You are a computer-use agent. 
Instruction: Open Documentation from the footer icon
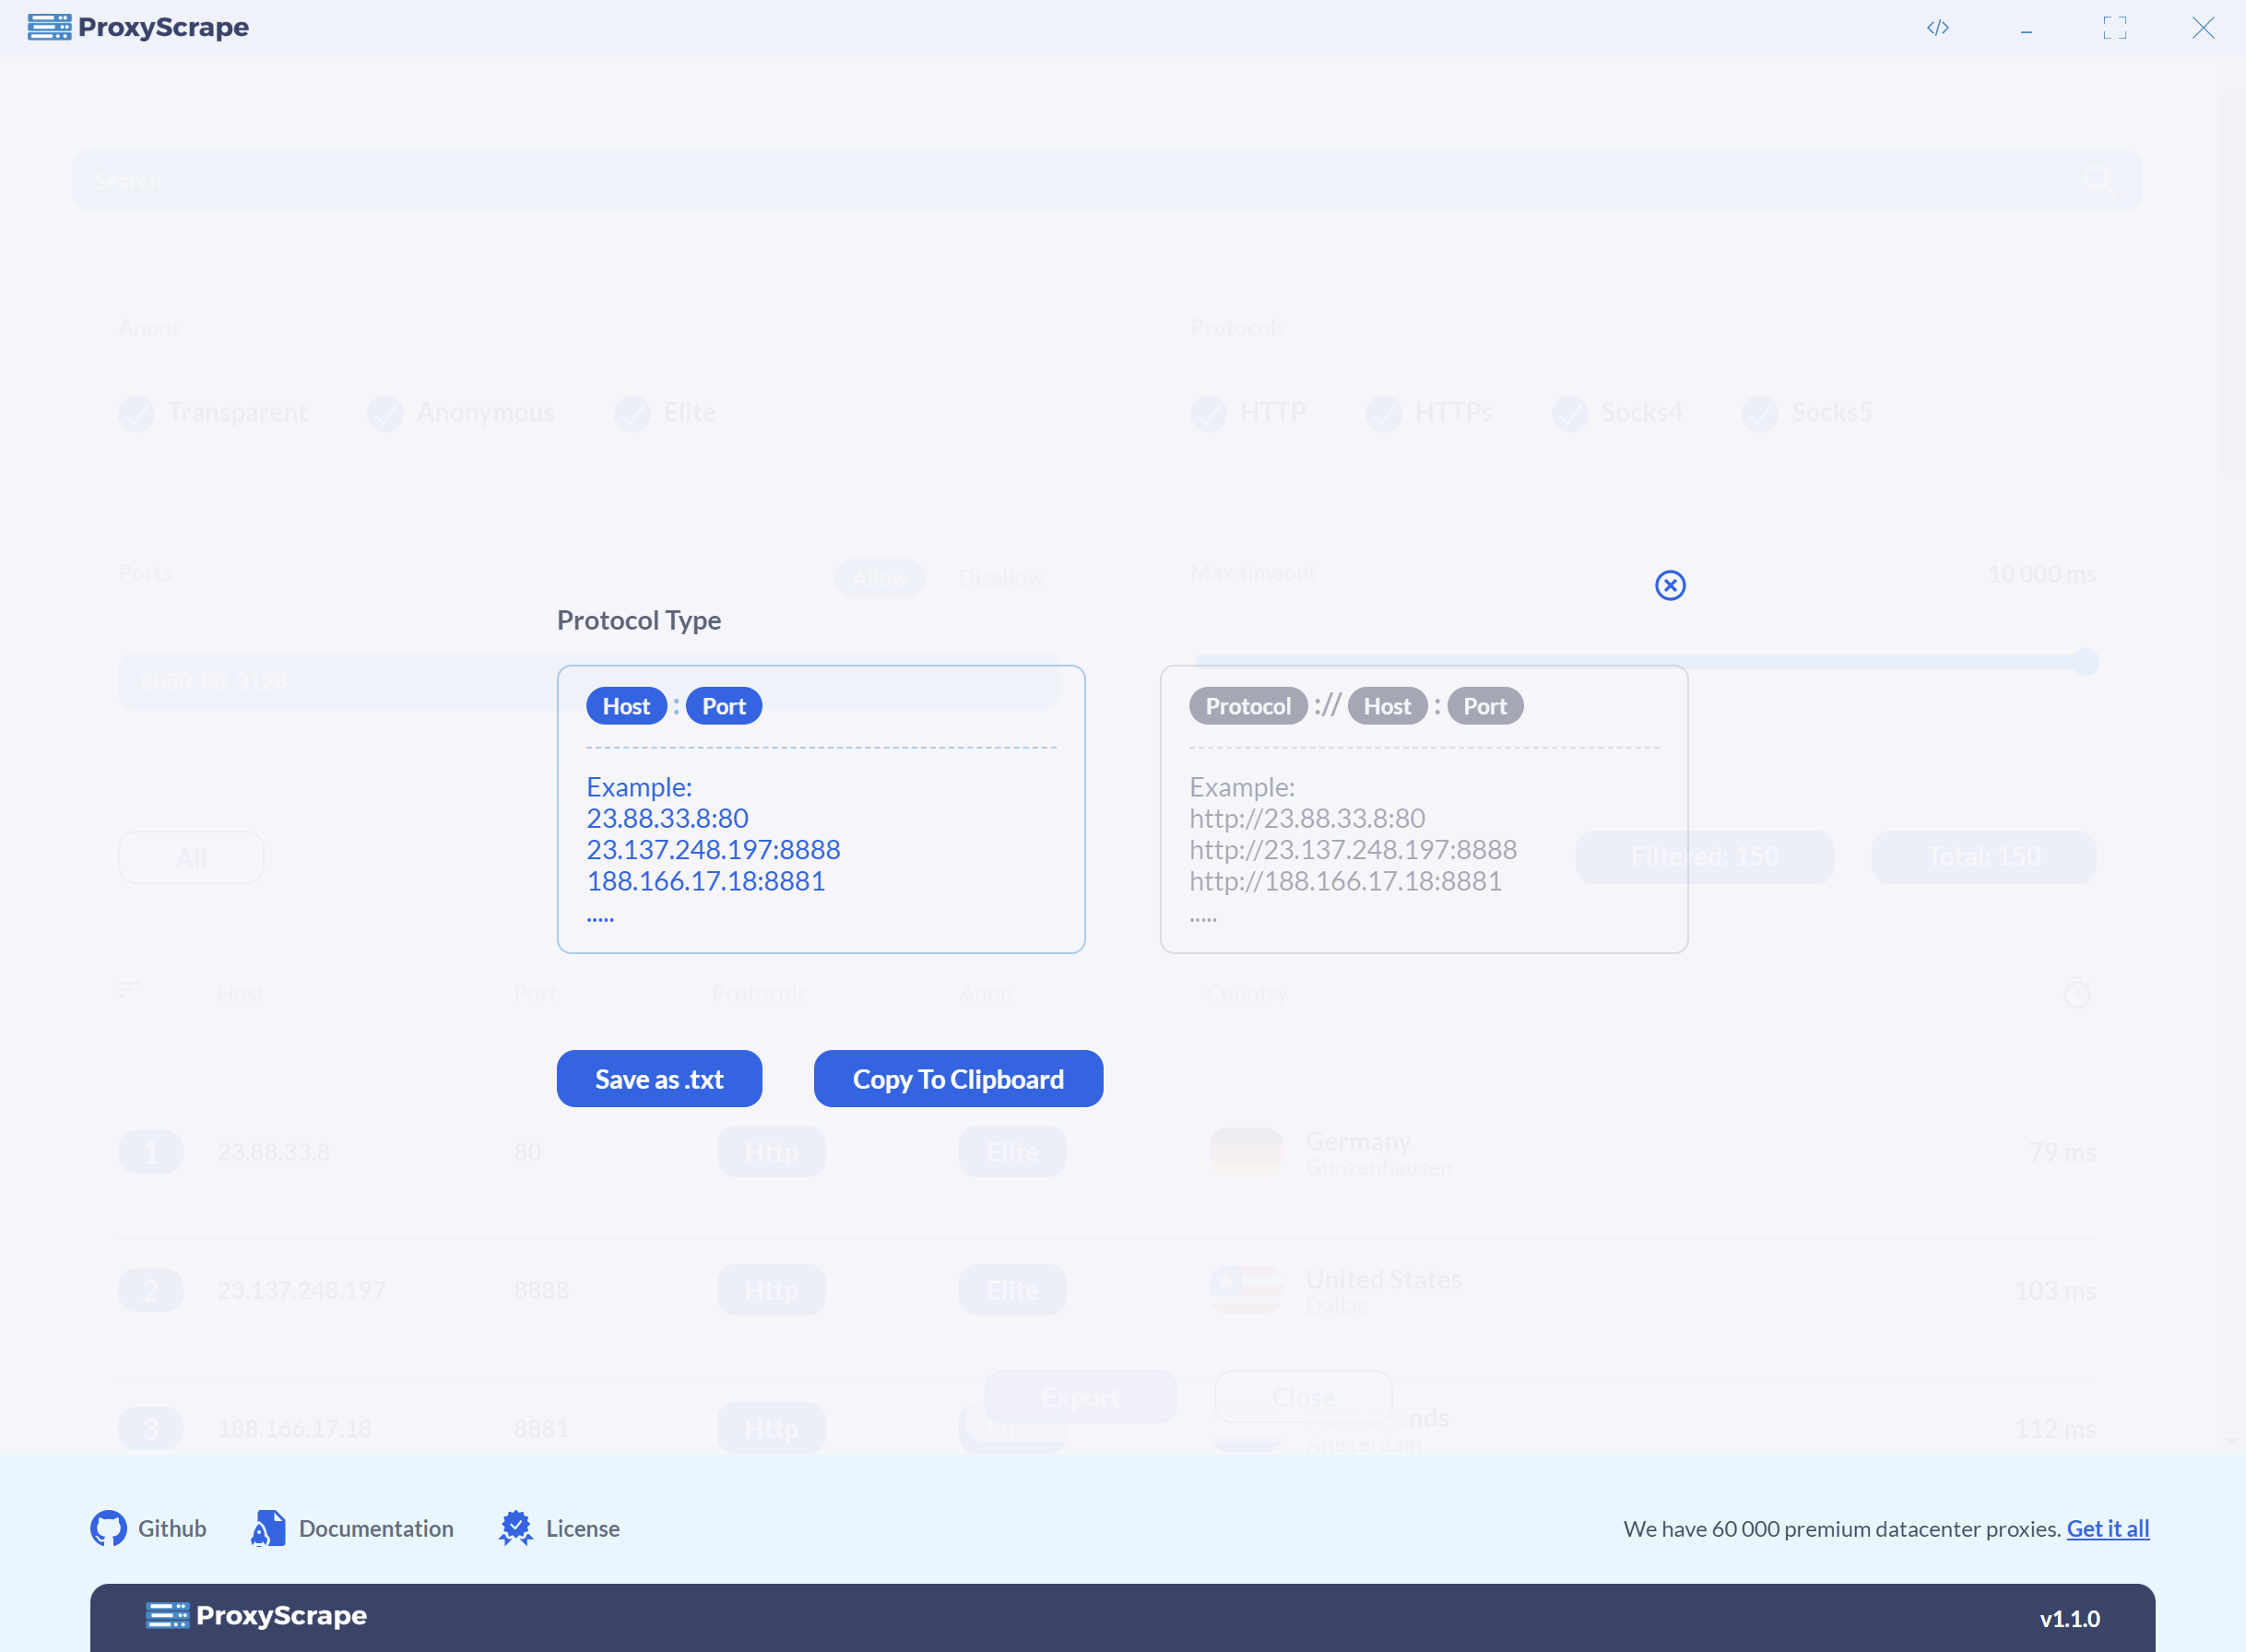(266, 1527)
